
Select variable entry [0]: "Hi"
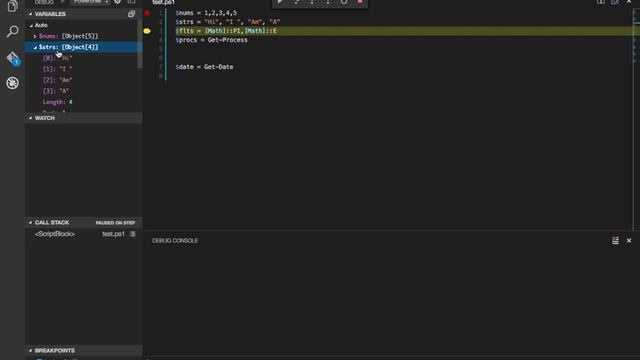click(x=84, y=58)
